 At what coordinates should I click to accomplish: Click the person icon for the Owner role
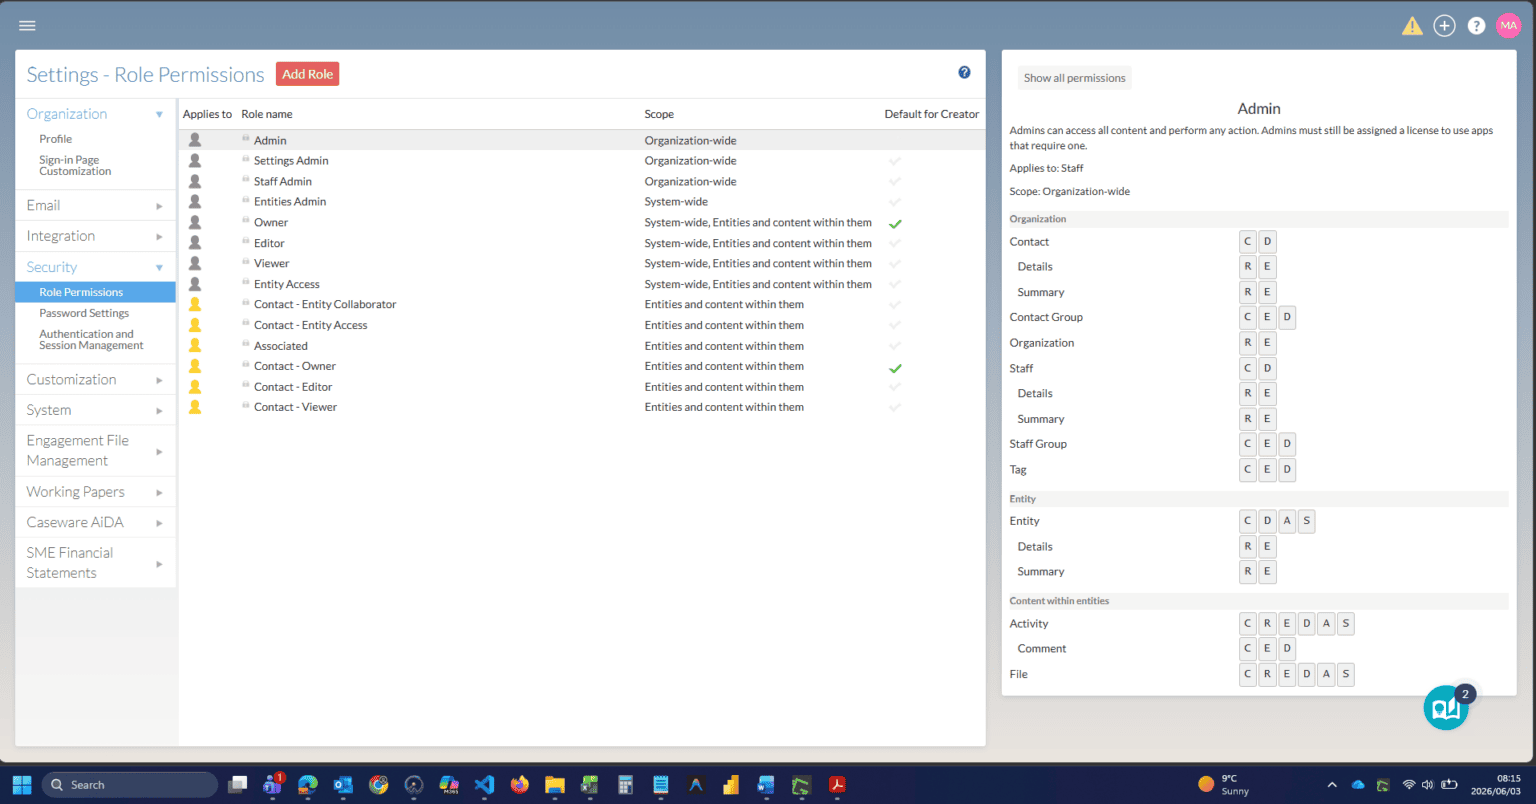(195, 222)
